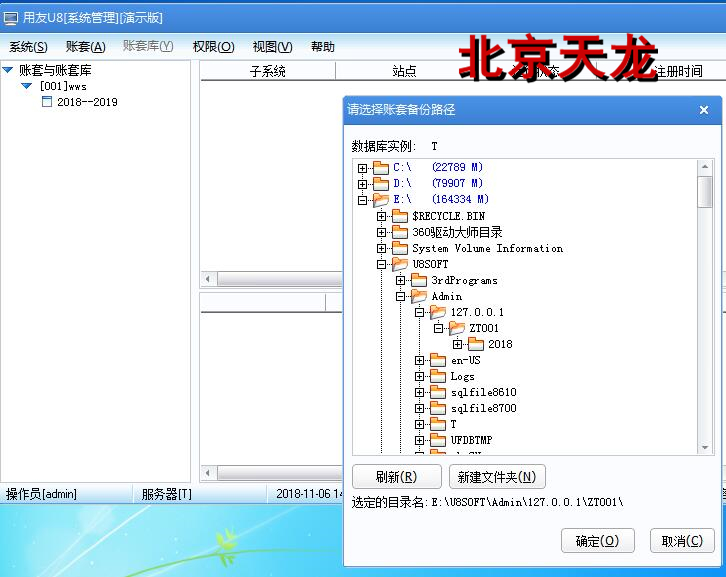Confirm with the 确定(O) button

pyautogui.click(x=597, y=540)
